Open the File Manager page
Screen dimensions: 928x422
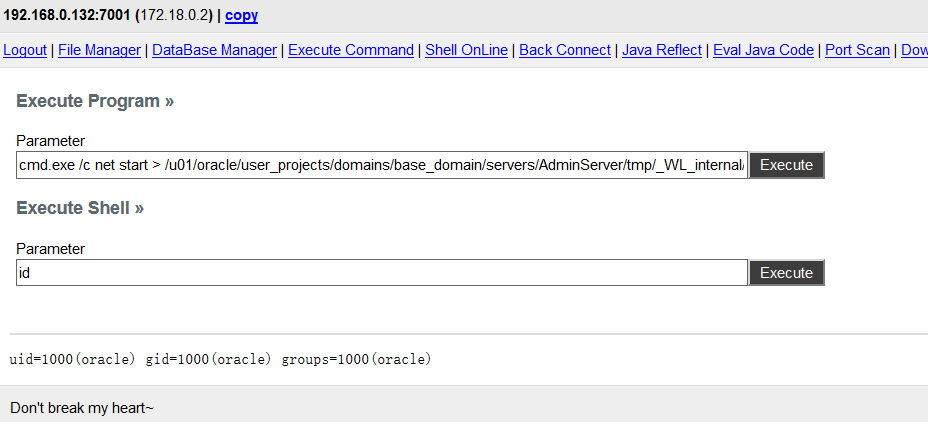[99, 50]
